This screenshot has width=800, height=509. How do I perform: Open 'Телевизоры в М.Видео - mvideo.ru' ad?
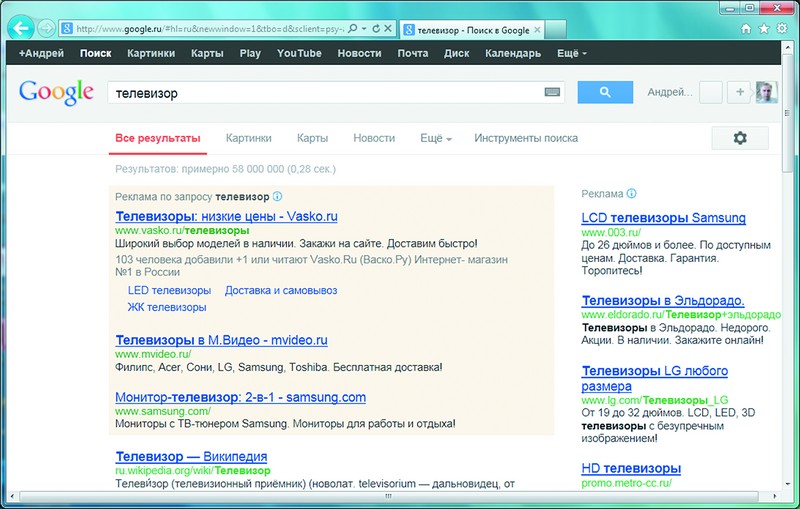coord(221,340)
